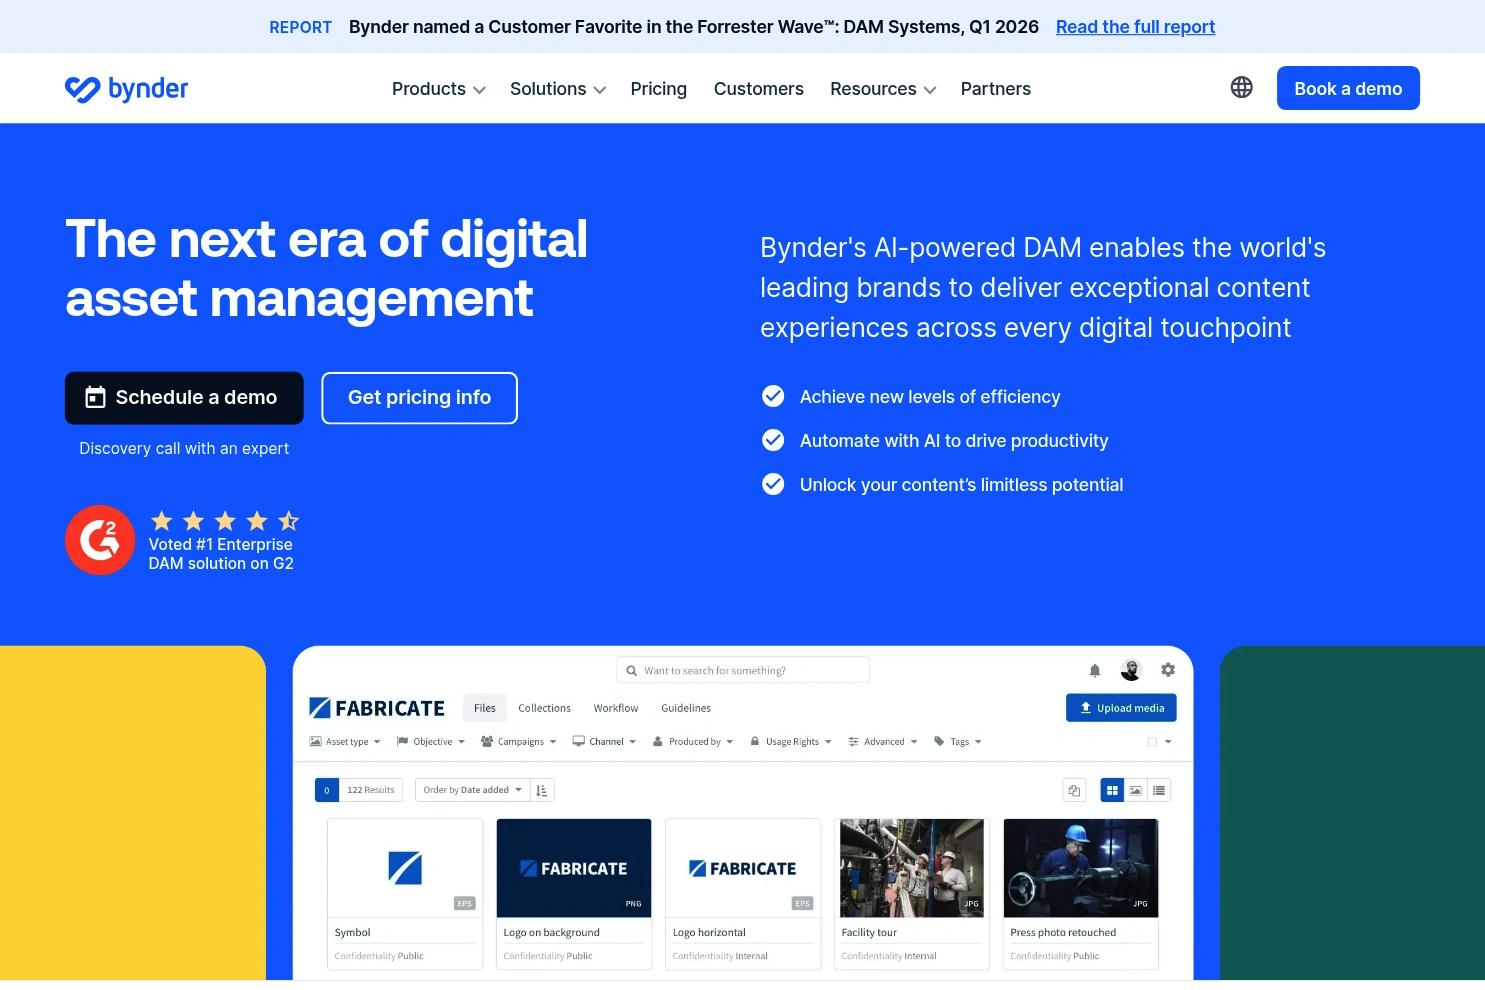Open the Objective filter dropdown
This screenshot has height=990, width=1485.
[x=431, y=742]
